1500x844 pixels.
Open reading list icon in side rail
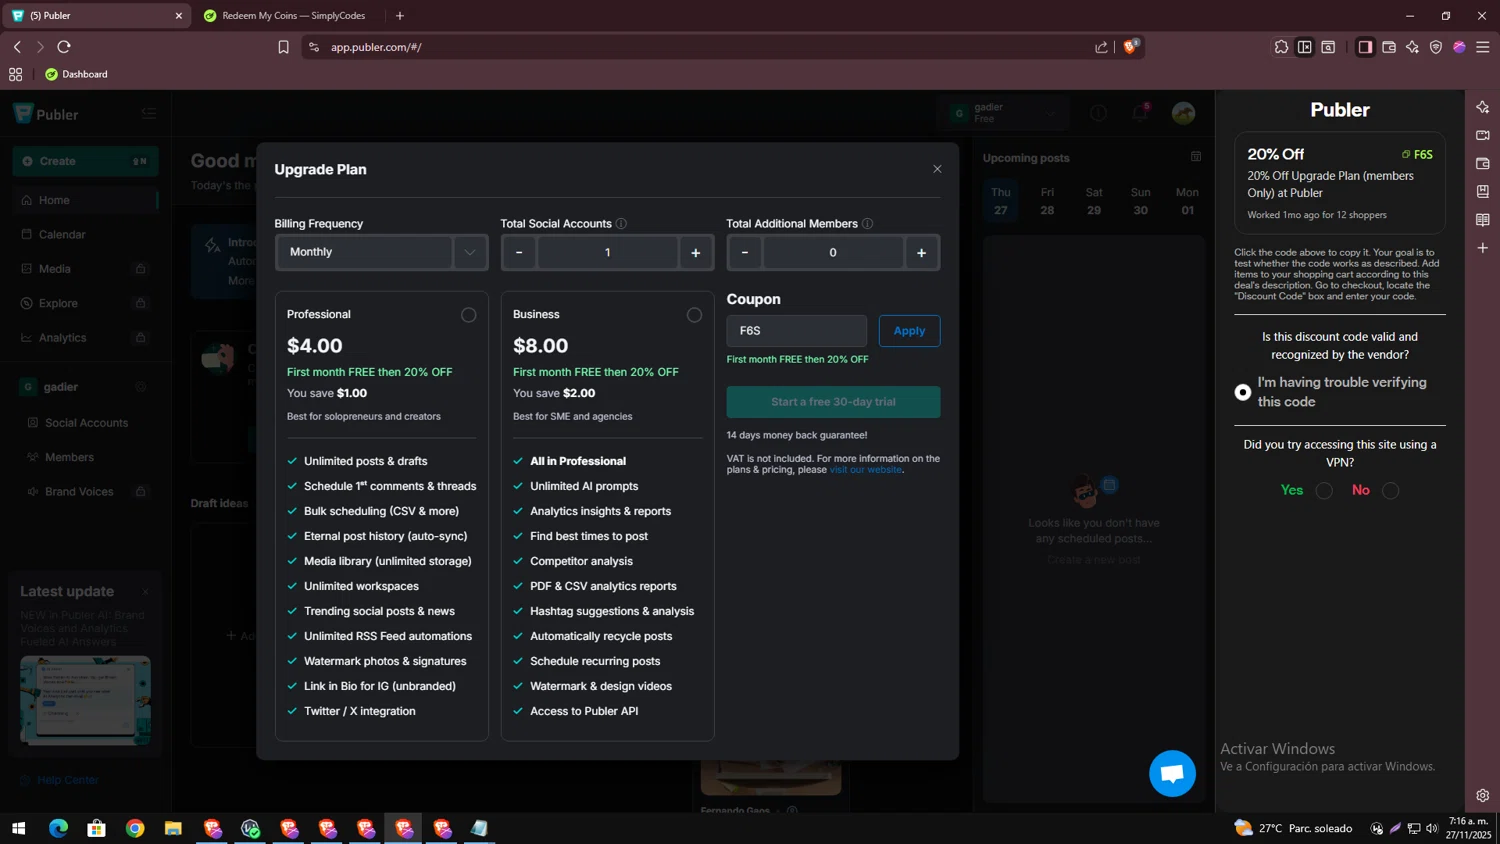(x=1483, y=219)
